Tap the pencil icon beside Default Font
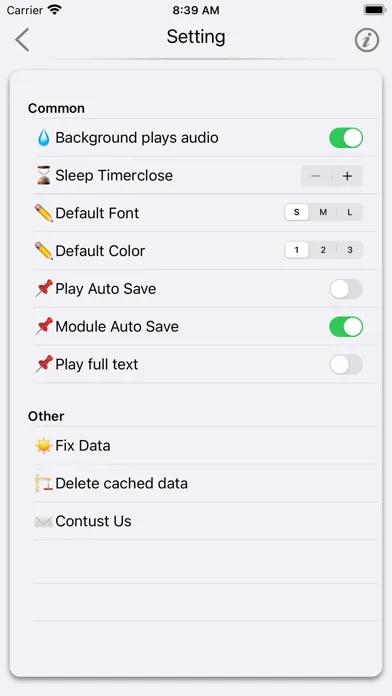The image size is (392, 696). point(44,213)
